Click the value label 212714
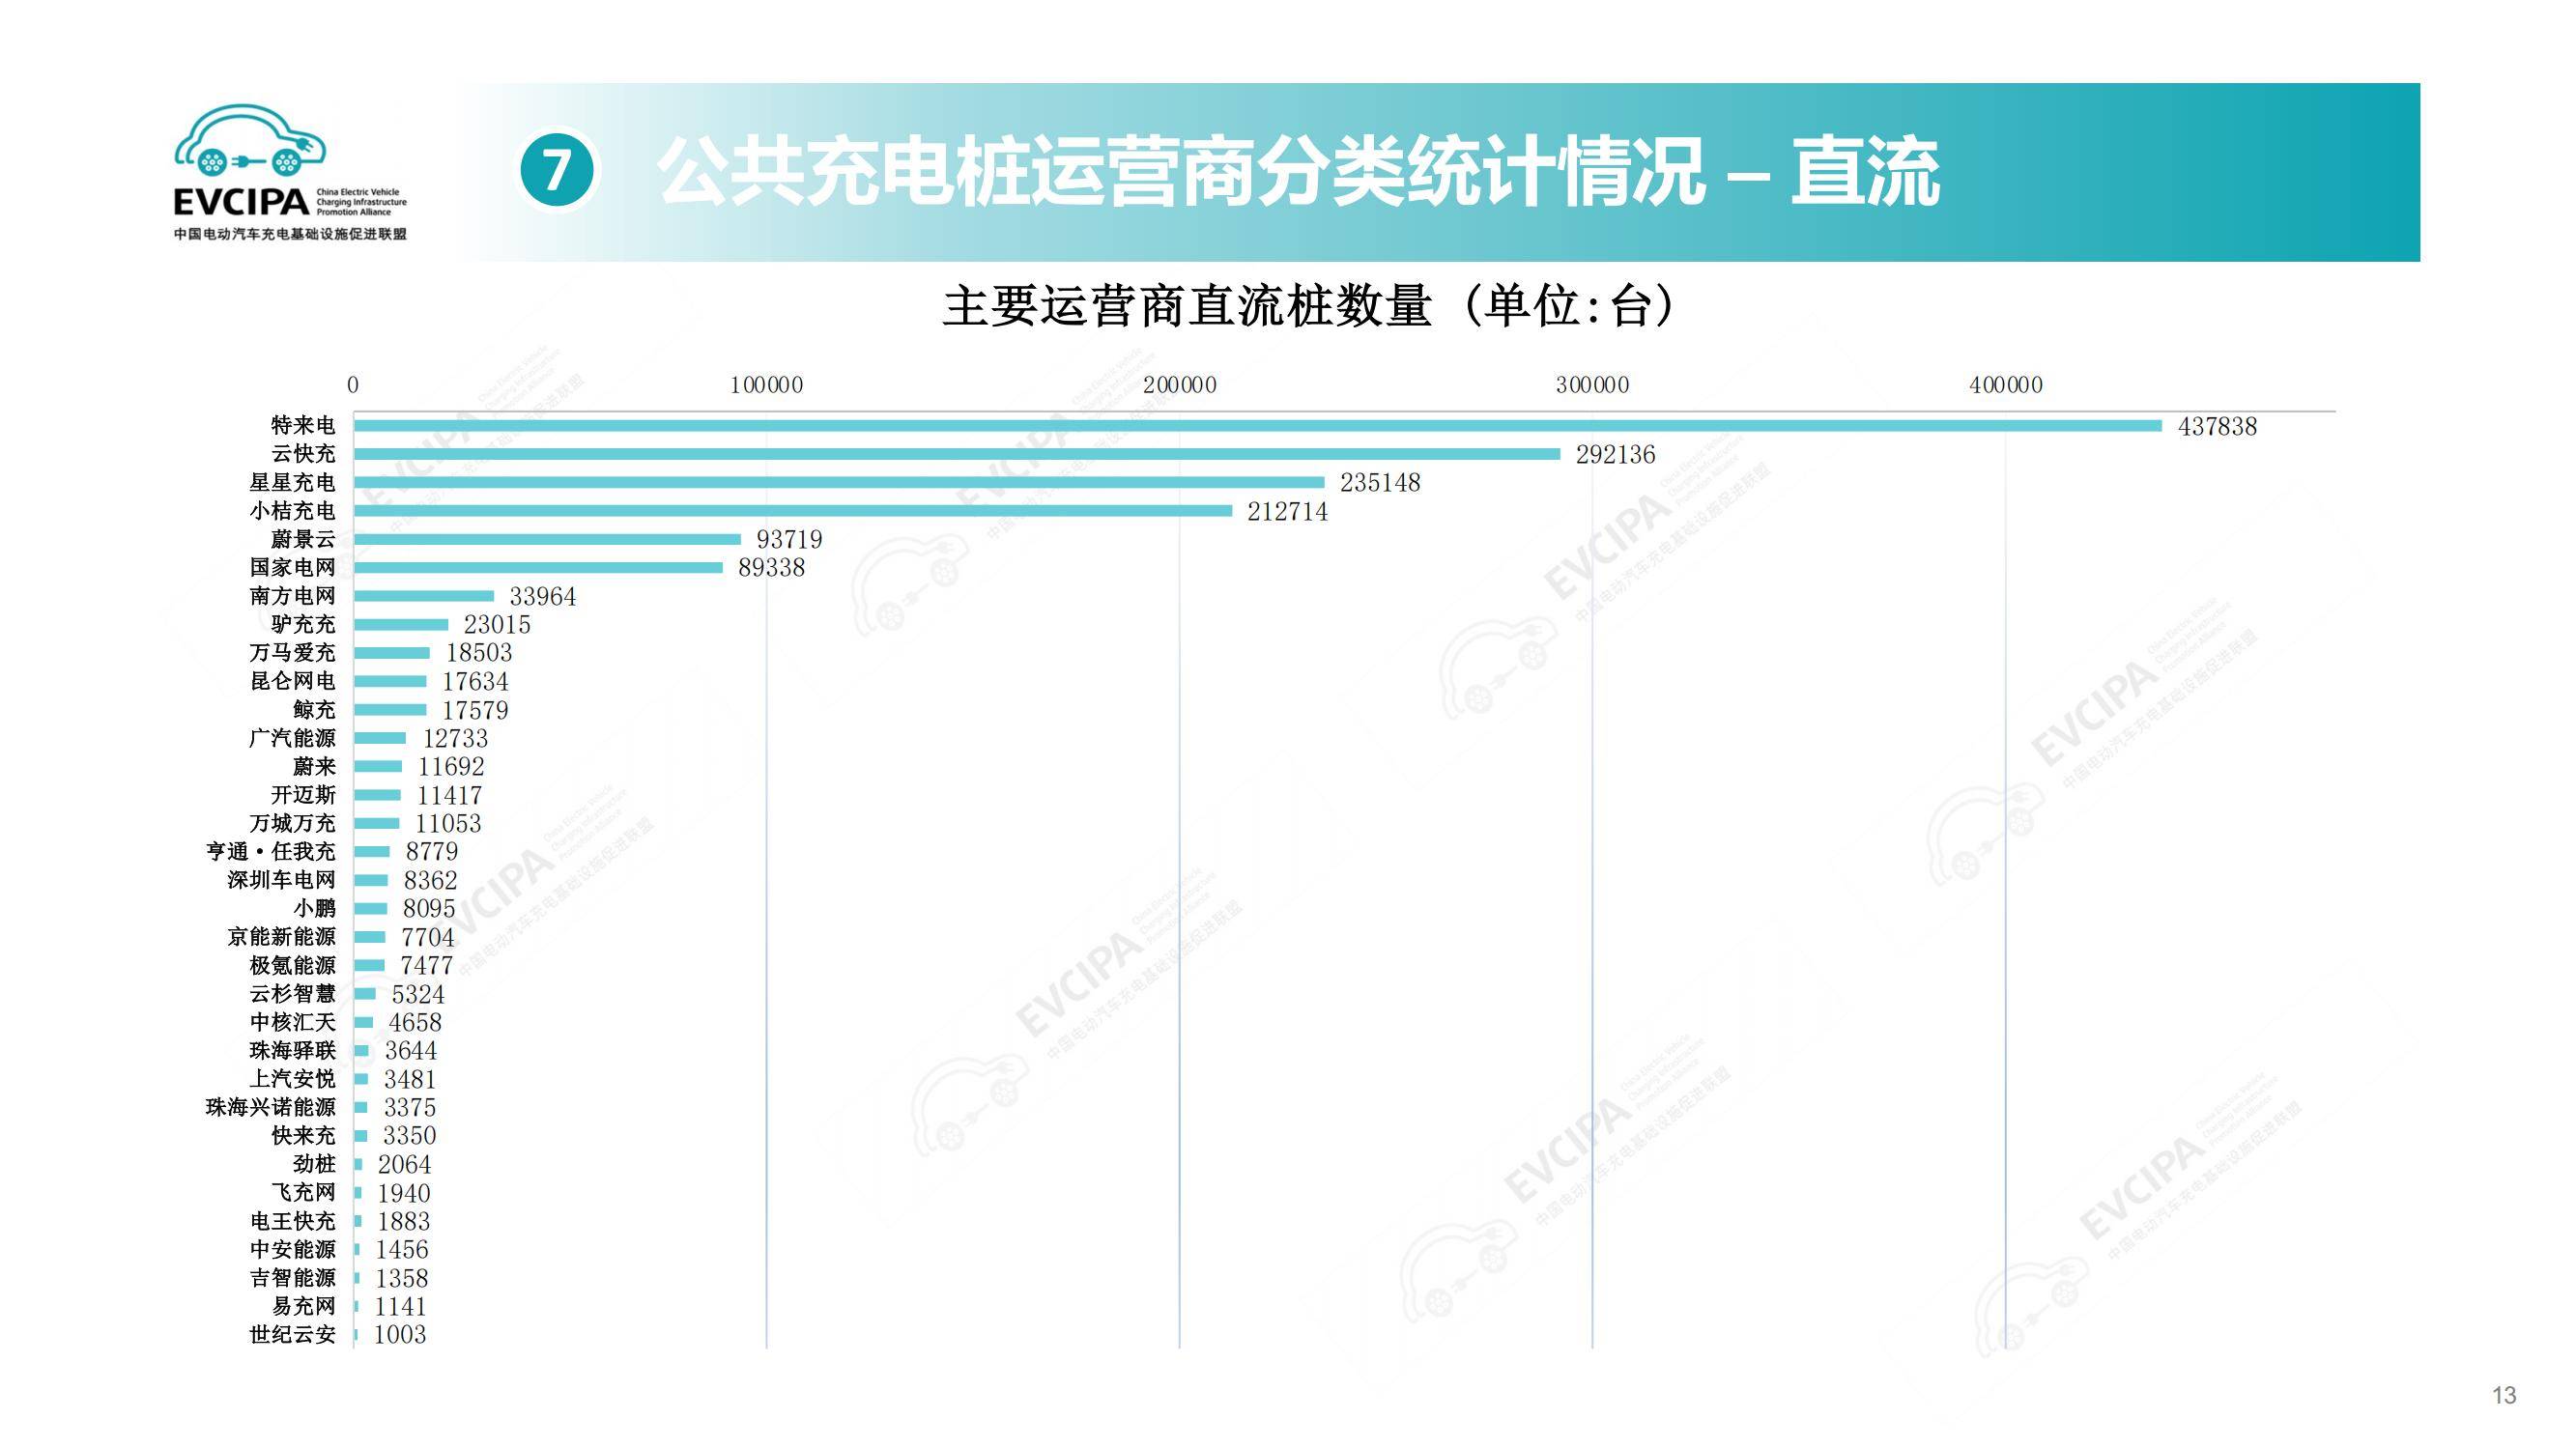Image resolution: width=2576 pixels, height=1448 pixels. tap(1287, 511)
